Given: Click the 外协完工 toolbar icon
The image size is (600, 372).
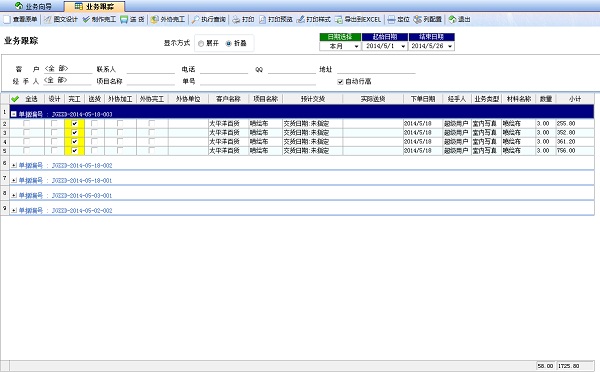Looking at the screenshot, I should 154,19.
